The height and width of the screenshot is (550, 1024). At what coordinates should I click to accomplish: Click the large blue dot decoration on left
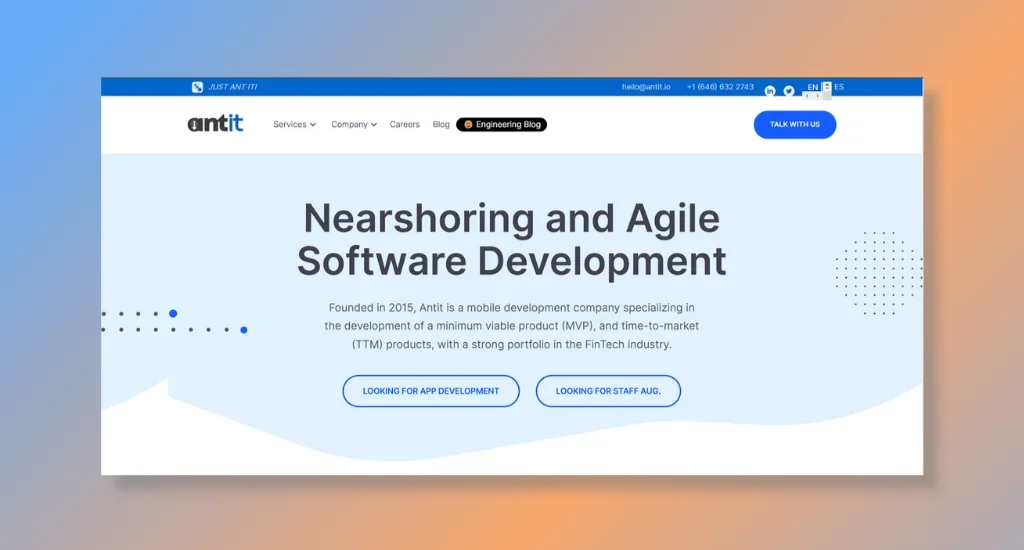(x=173, y=313)
